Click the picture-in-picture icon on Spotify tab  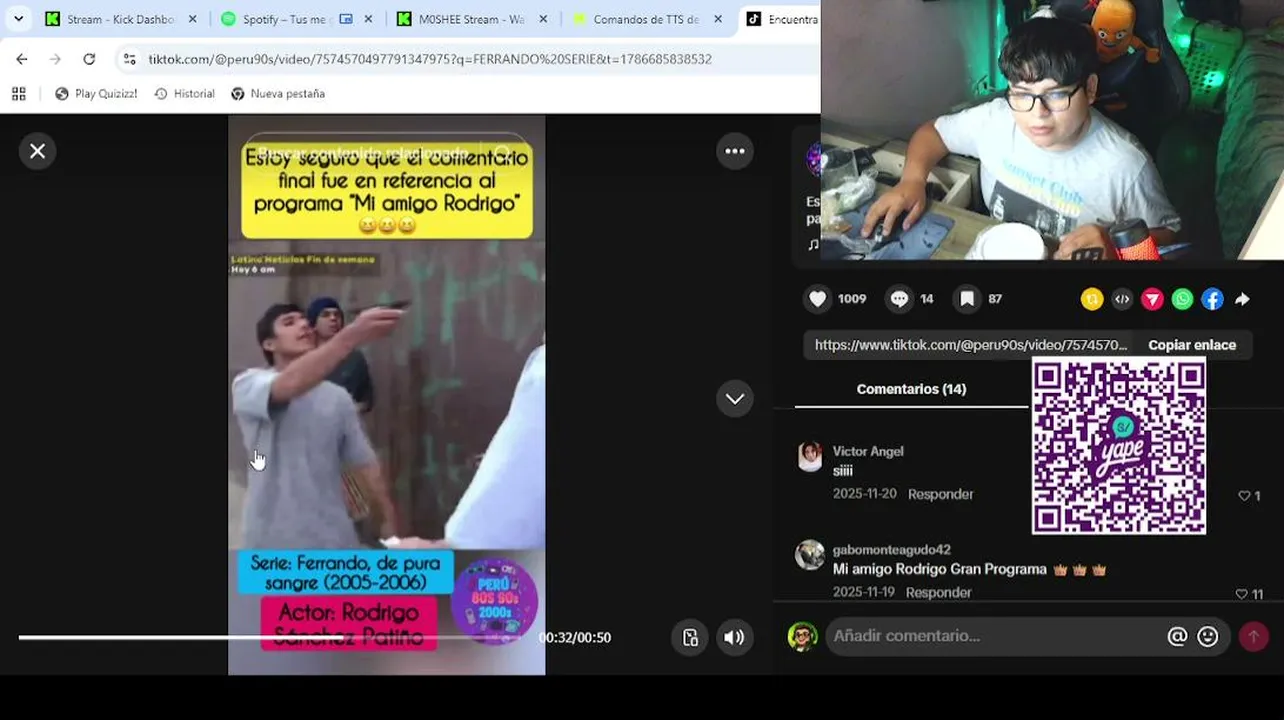point(345,19)
